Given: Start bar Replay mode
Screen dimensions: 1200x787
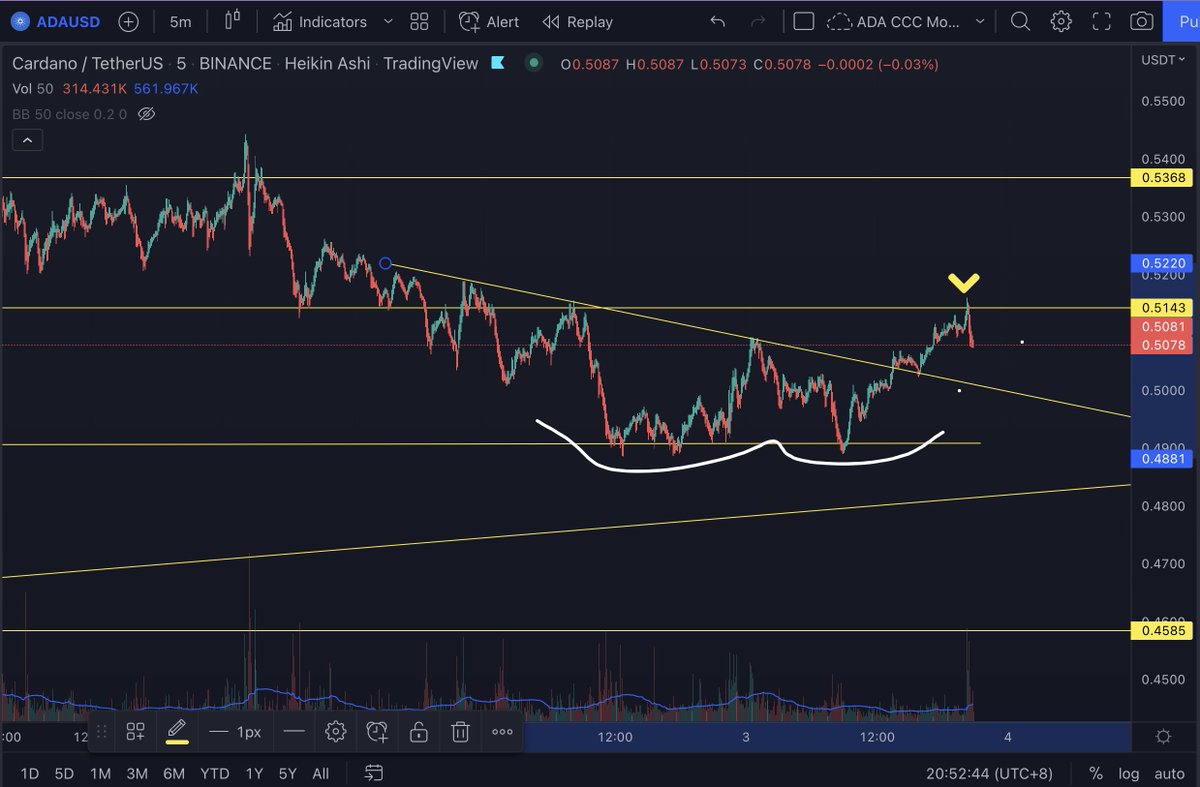Looking at the screenshot, I should click(577, 21).
